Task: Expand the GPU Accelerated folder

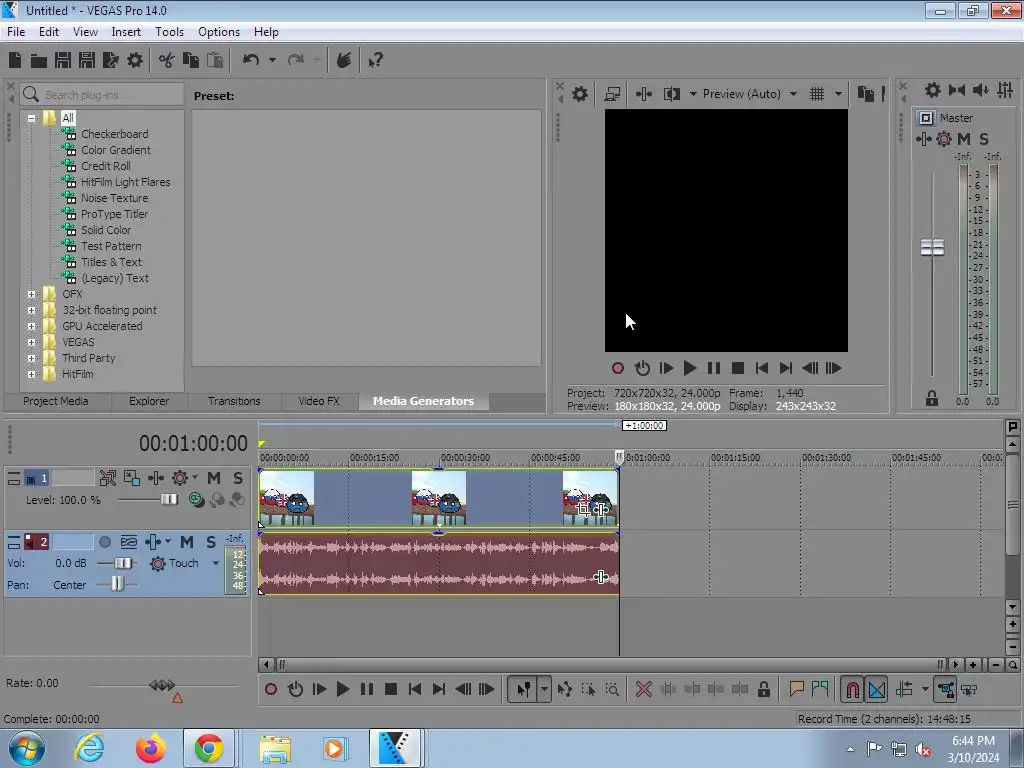Action: click(x=31, y=327)
